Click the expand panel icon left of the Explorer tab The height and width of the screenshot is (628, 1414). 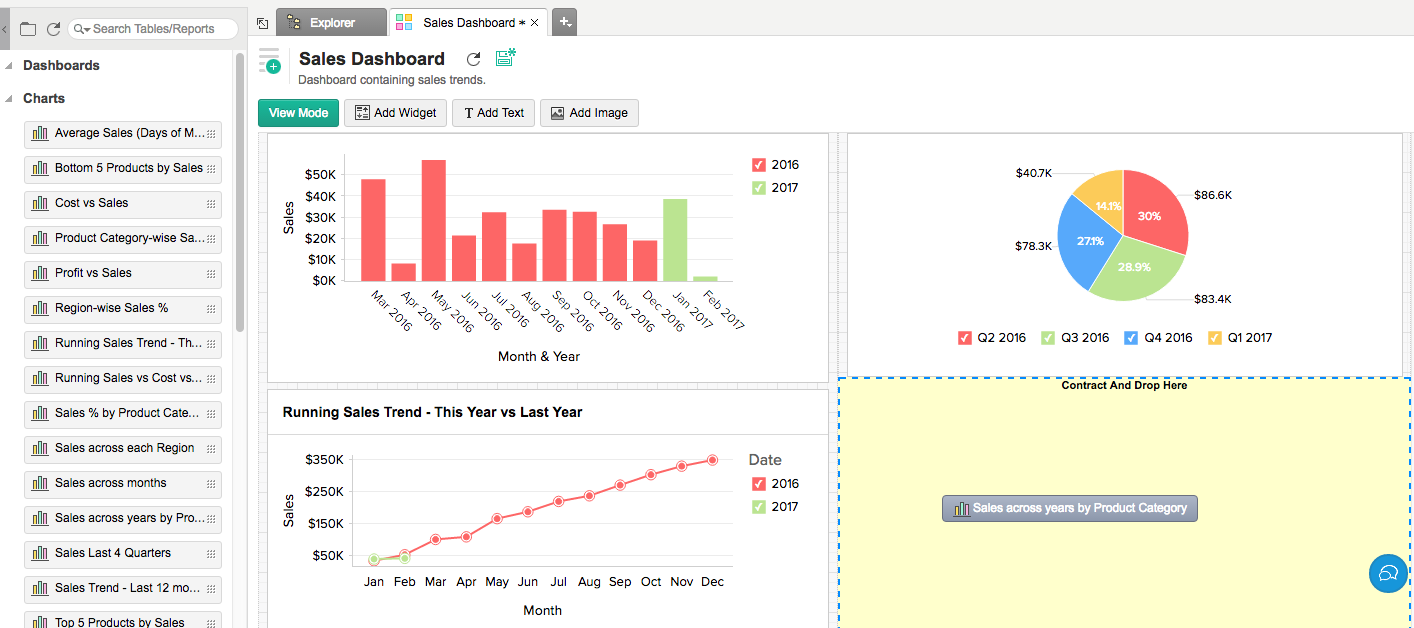(x=262, y=22)
